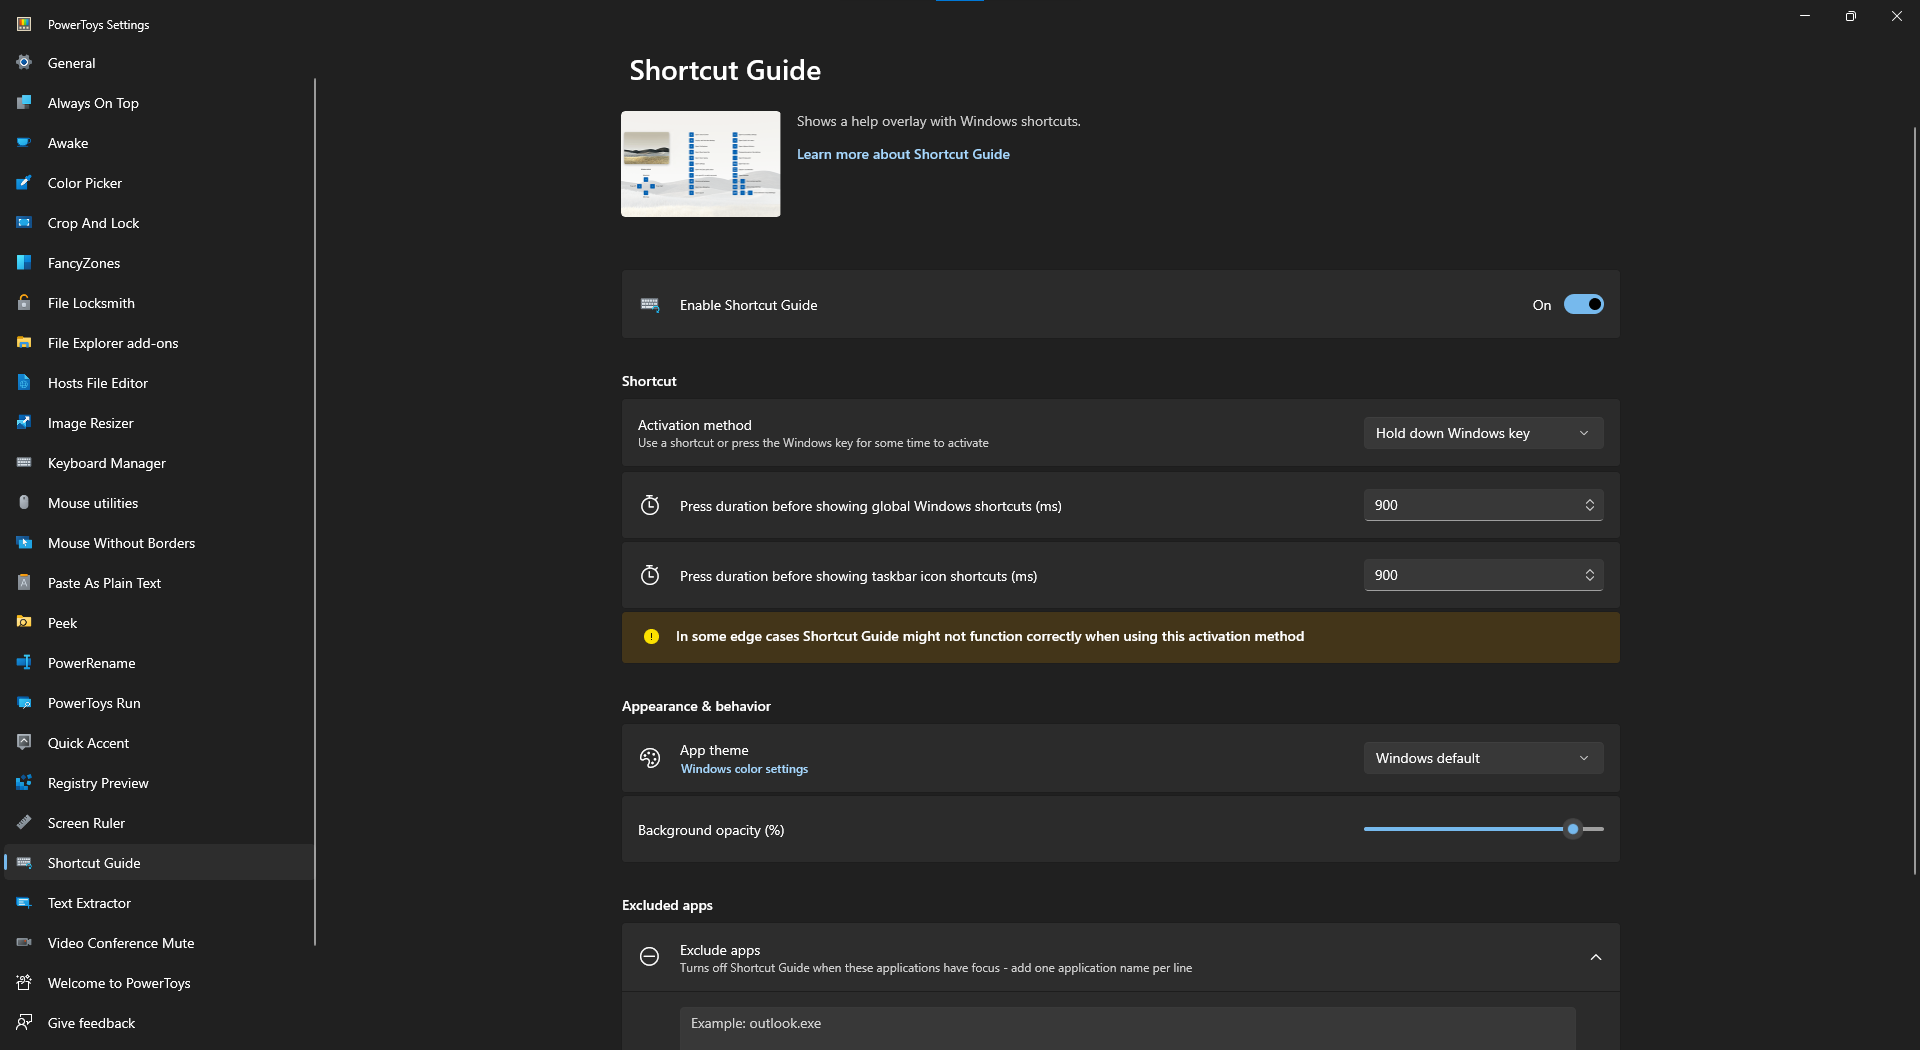Click the Video Conference Mute icon

pyautogui.click(x=24, y=943)
